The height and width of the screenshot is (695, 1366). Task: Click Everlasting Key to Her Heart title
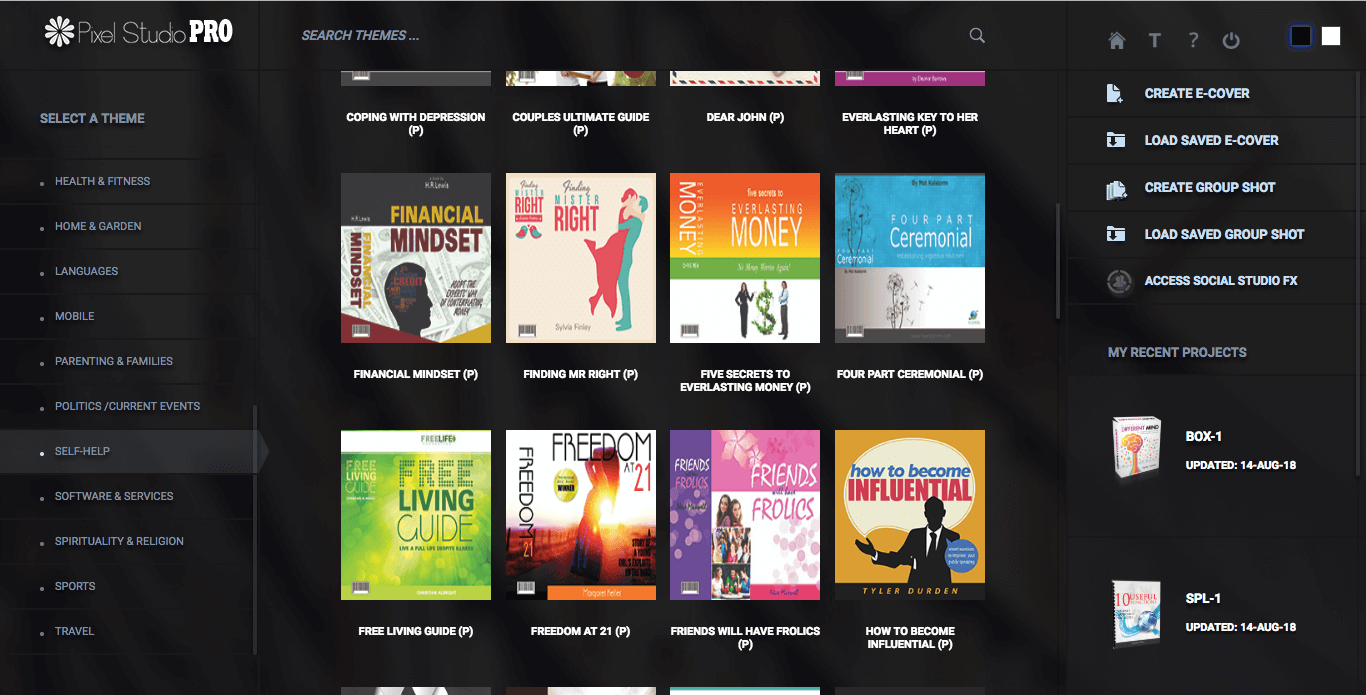click(x=910, y=124)
